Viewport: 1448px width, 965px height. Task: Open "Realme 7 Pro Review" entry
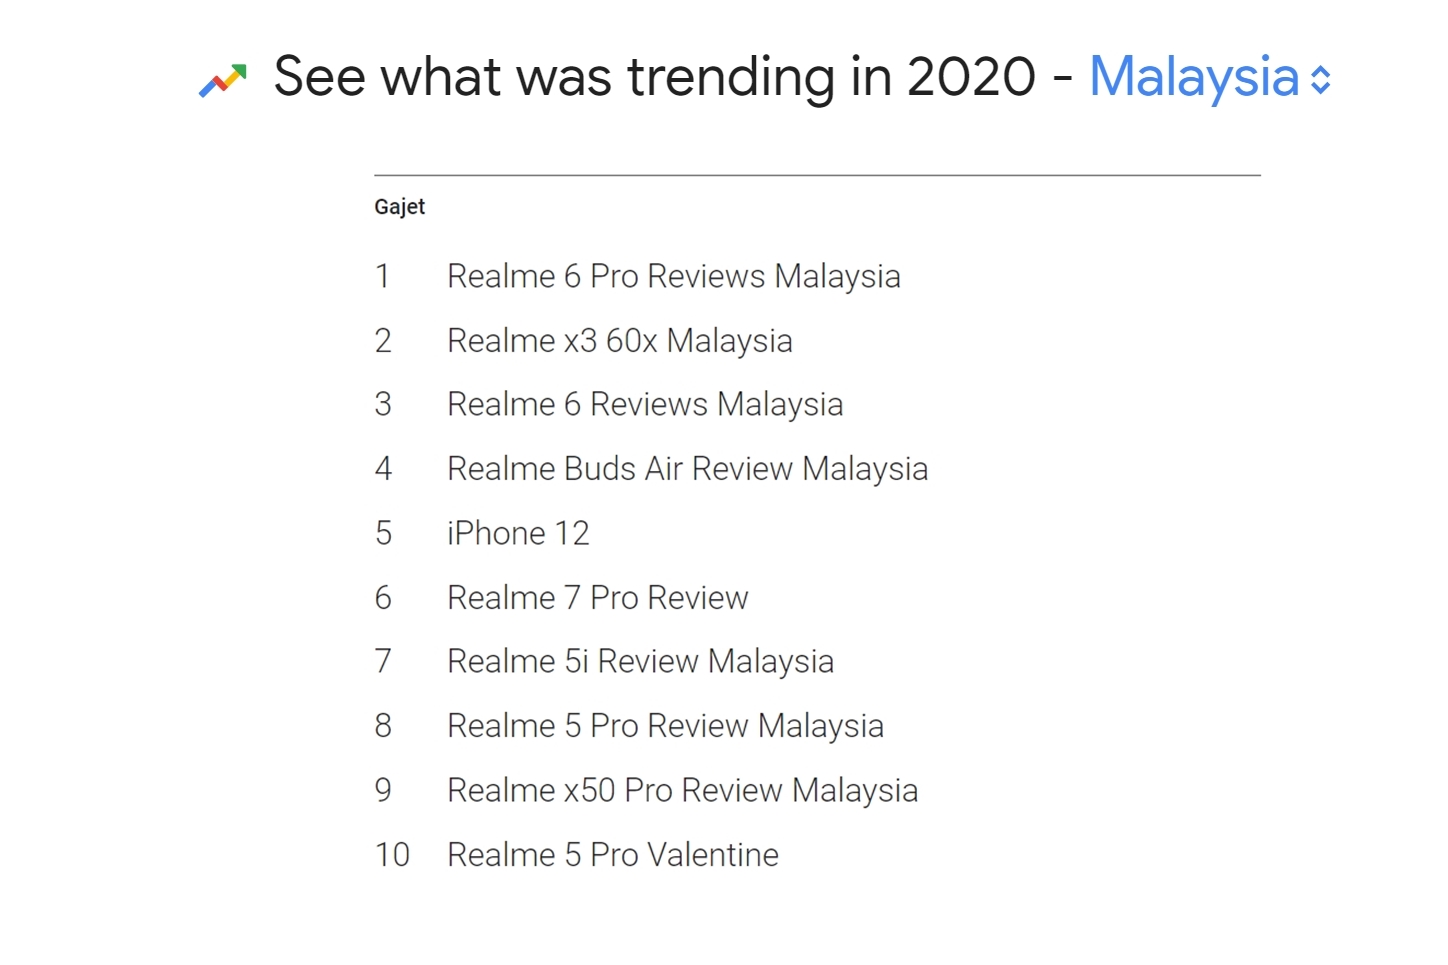pyautogui.click(x=597, y=598)
